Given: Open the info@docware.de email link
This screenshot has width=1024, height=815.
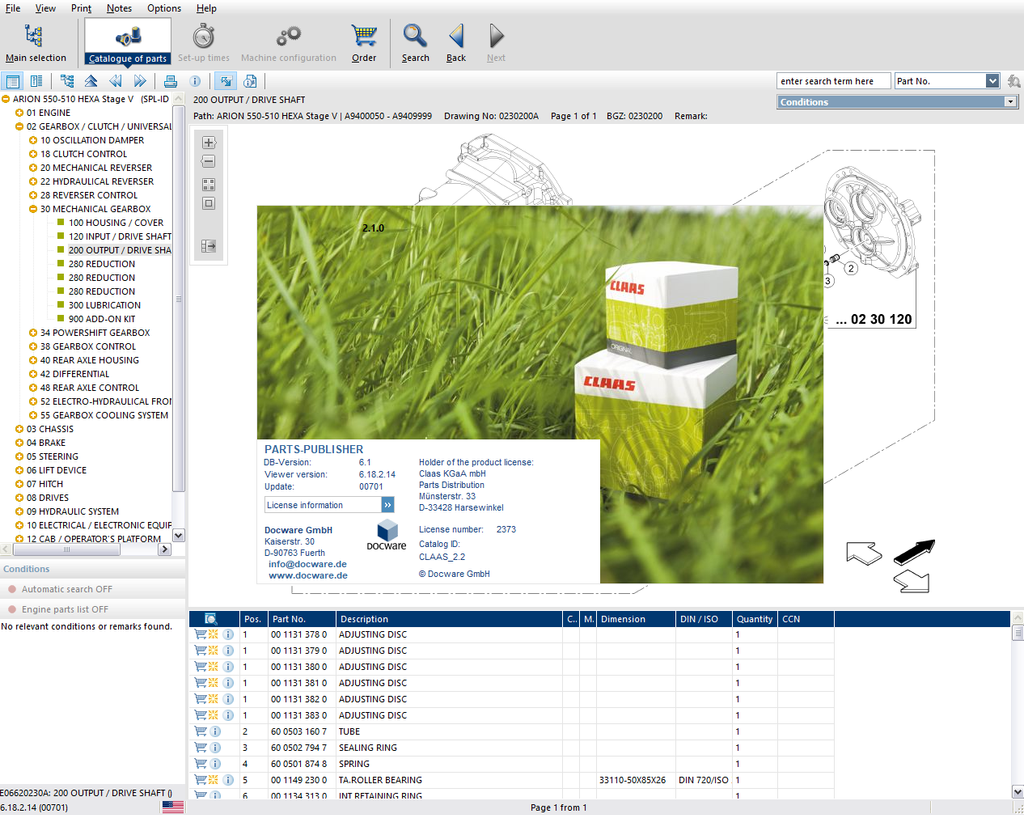Looking at the screenshot, I should point(308,564).
